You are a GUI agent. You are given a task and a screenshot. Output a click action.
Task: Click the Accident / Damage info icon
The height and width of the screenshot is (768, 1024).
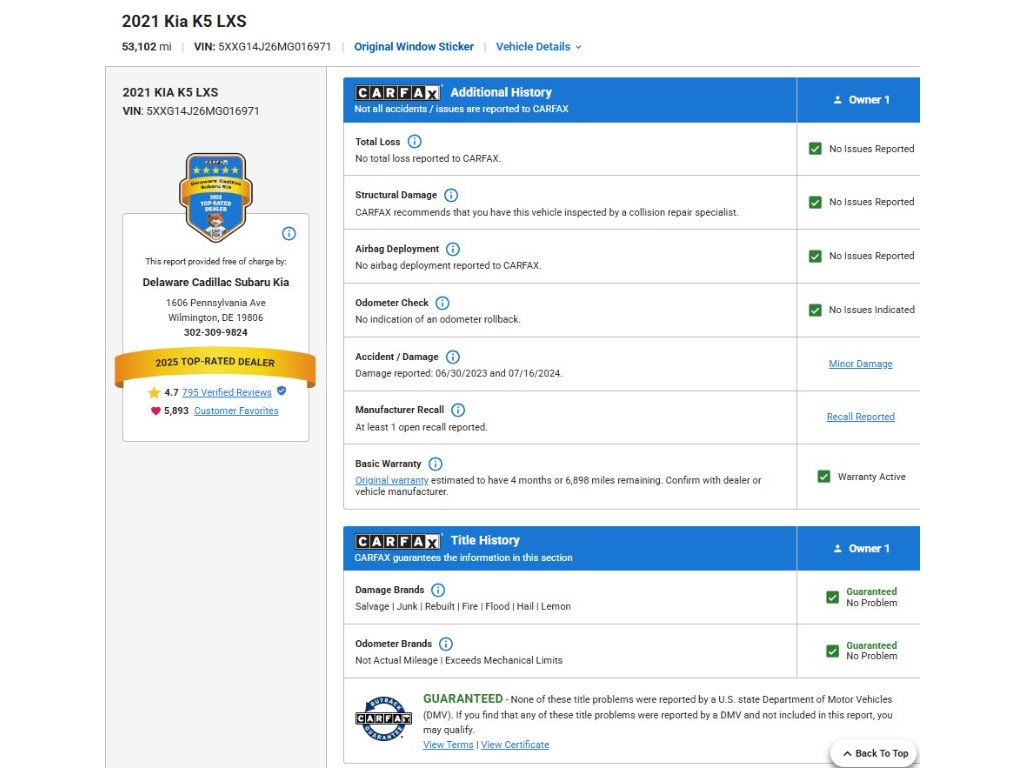click(x=453, y=357)
